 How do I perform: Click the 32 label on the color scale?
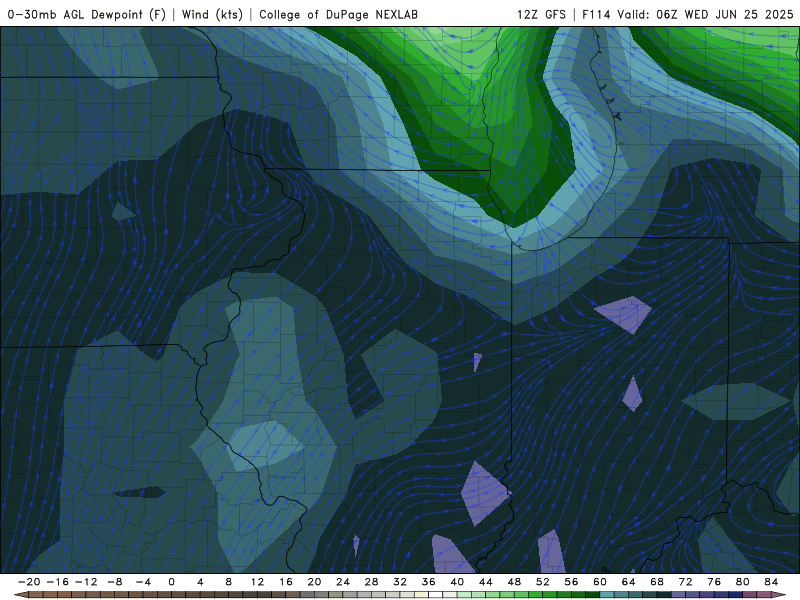400,582
